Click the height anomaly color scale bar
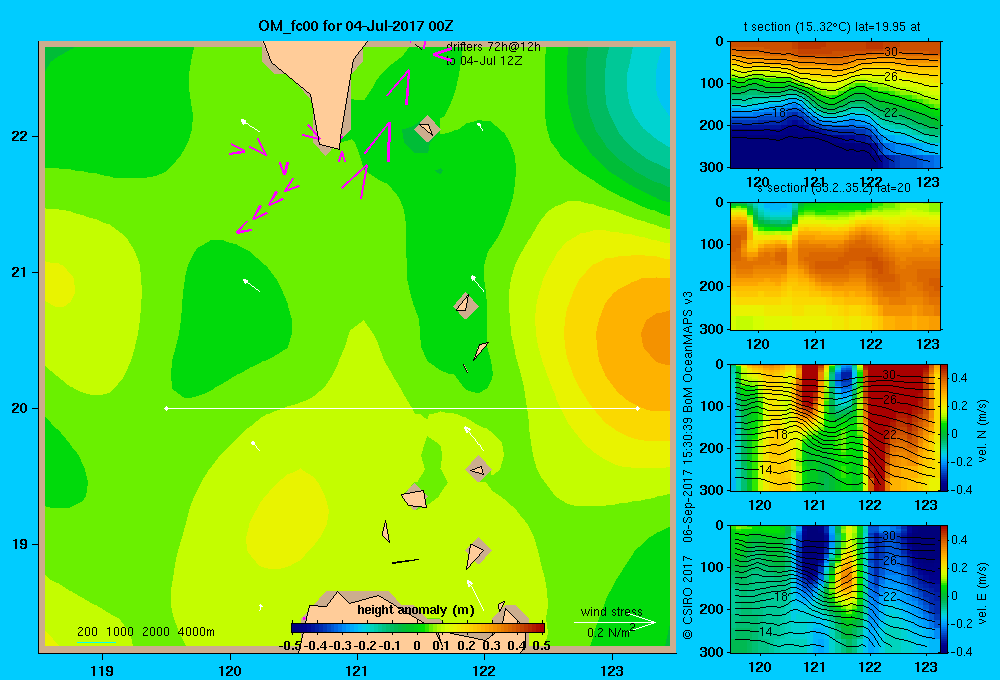The image size is (1000, 680). pos(418,628)
